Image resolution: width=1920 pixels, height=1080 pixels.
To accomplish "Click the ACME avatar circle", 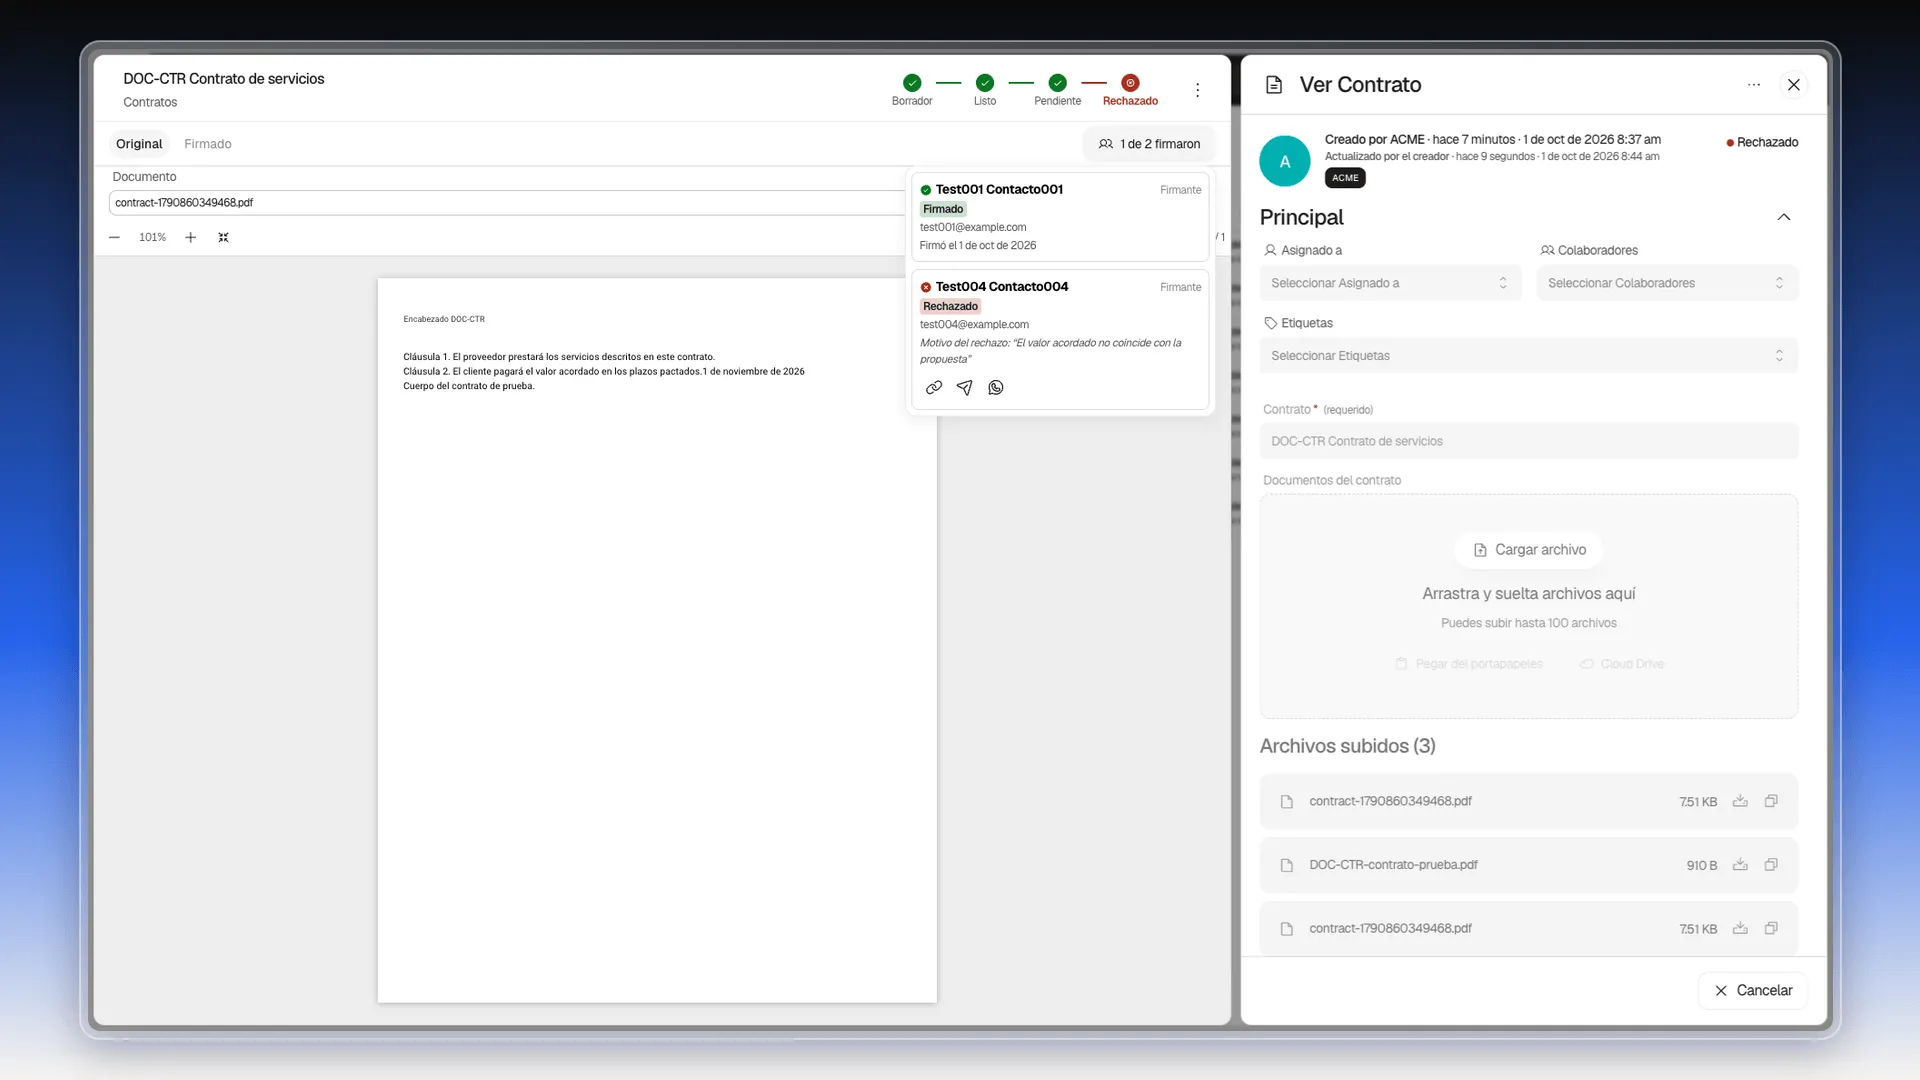I will pyautogui.click(x=1284, y=161).
